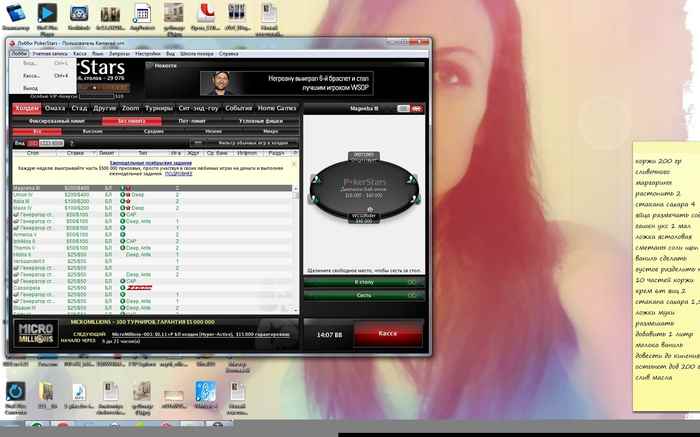Filter stakes by Микро
Screen dimensions: 700x437
271,132
